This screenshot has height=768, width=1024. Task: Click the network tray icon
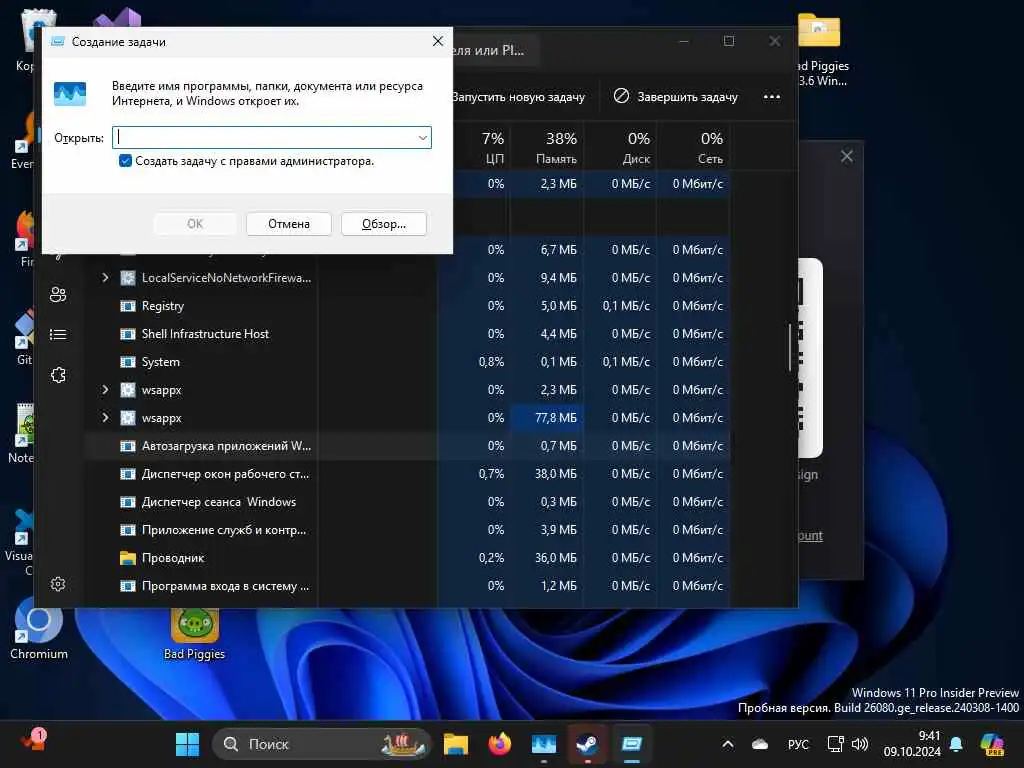(x=836, y=744)
